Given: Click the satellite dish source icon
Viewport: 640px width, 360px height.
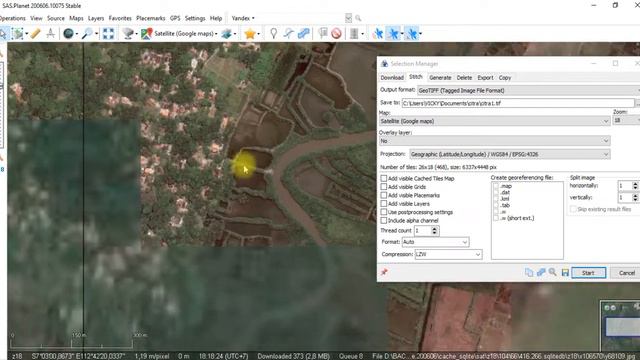Looking at the screenshot, I should [128, 33].
